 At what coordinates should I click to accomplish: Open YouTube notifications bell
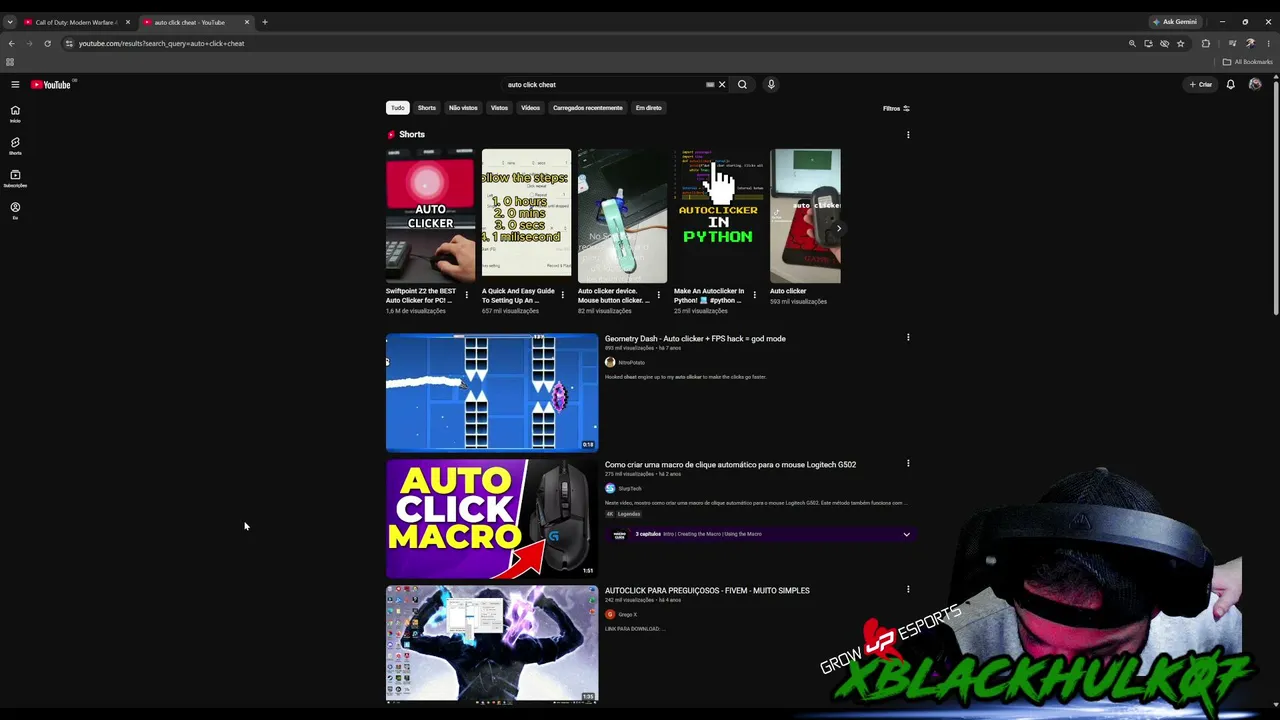[x=1231, y=85]
